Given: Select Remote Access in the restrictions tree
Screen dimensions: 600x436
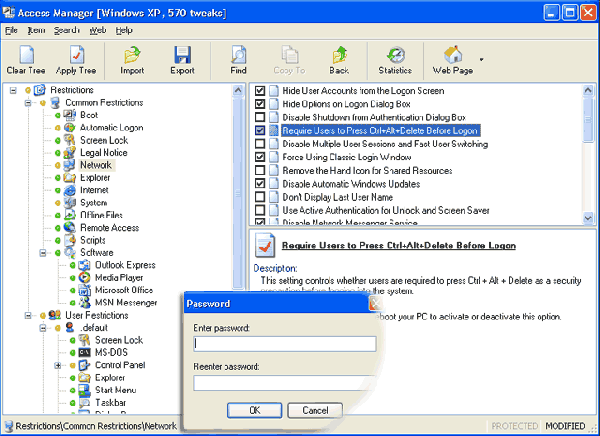Looking at the screenshot, I should pos(109,227).
